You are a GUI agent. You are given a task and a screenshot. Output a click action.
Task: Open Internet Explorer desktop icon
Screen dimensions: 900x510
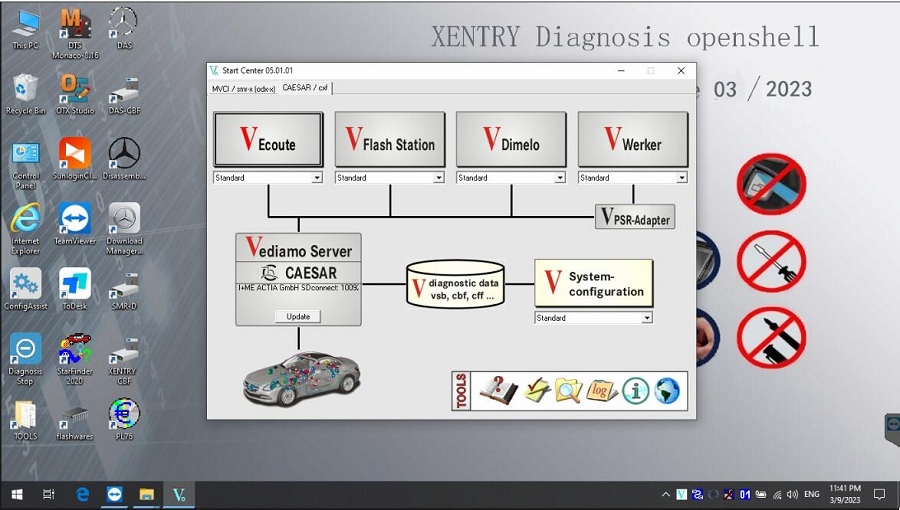[x=25, y=229]
